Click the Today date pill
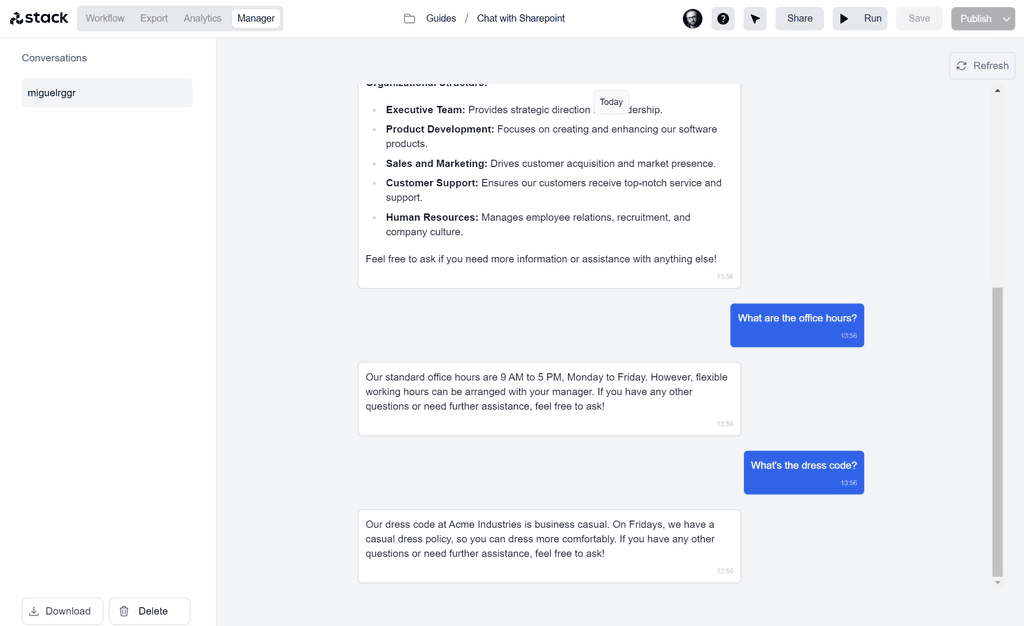 [611, 101]
